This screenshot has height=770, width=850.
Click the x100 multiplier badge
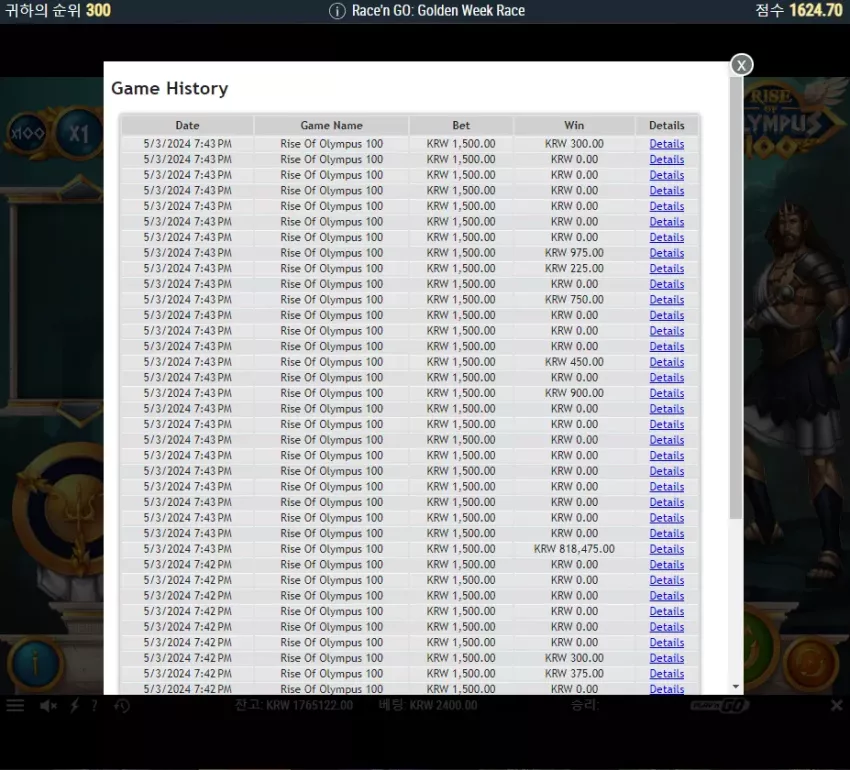click(27, 133)
